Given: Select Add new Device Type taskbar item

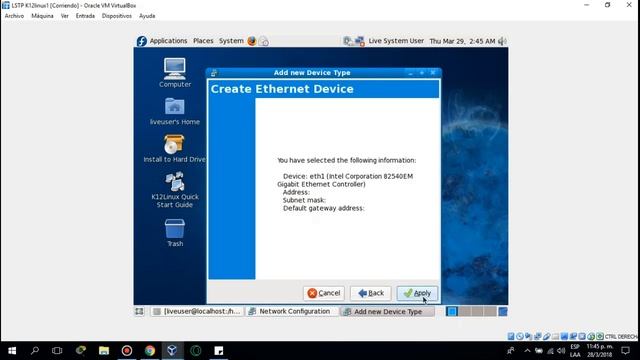Looking at the screenshot, I should coord(386,311).
